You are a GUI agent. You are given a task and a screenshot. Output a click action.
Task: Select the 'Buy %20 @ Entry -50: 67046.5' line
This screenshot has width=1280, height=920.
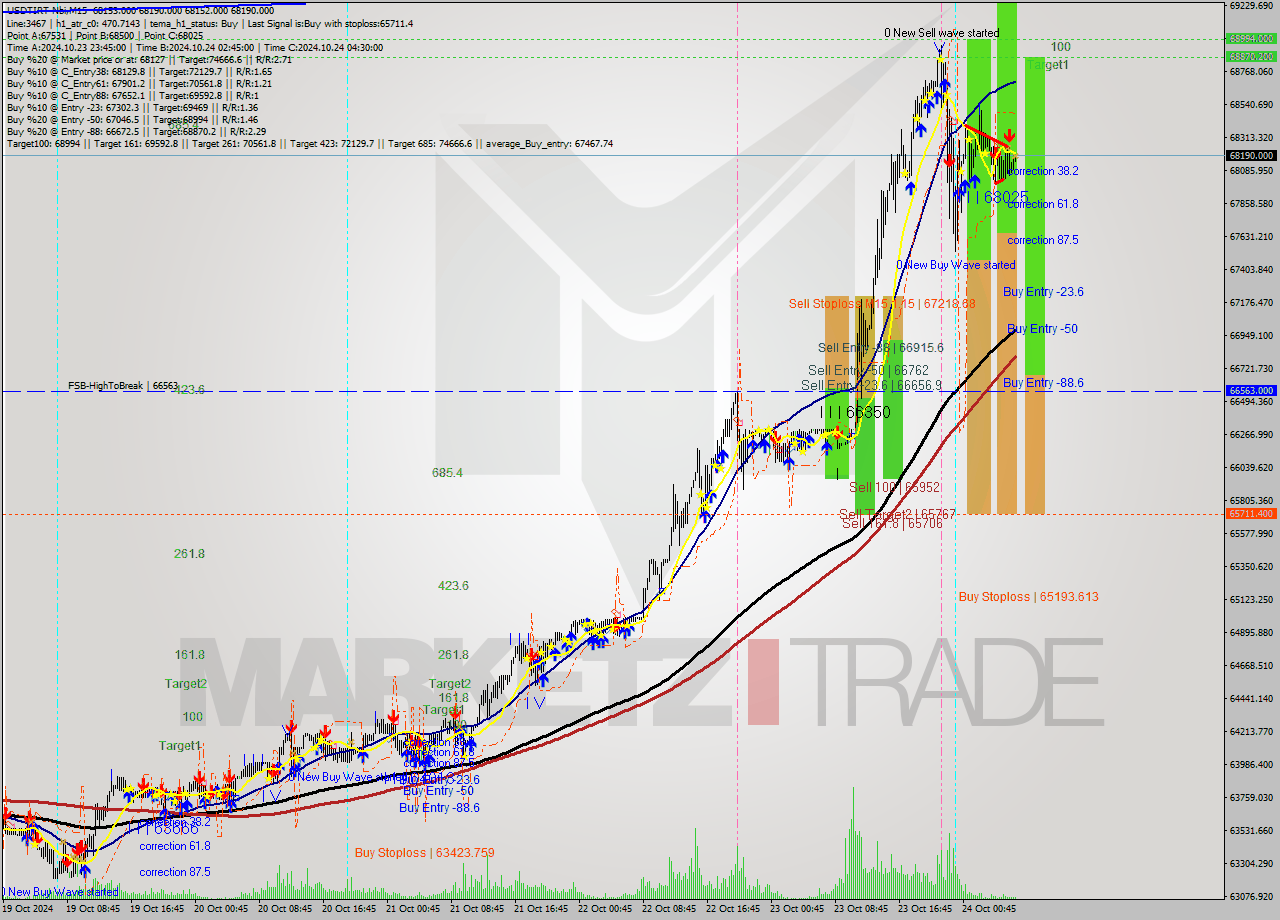tap(132, 119)
